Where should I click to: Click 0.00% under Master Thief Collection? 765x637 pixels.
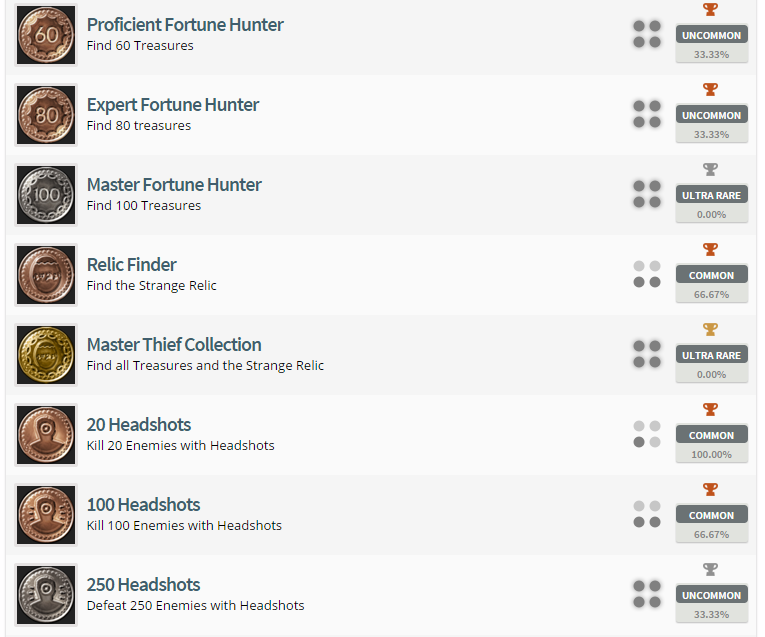point(711,374)
